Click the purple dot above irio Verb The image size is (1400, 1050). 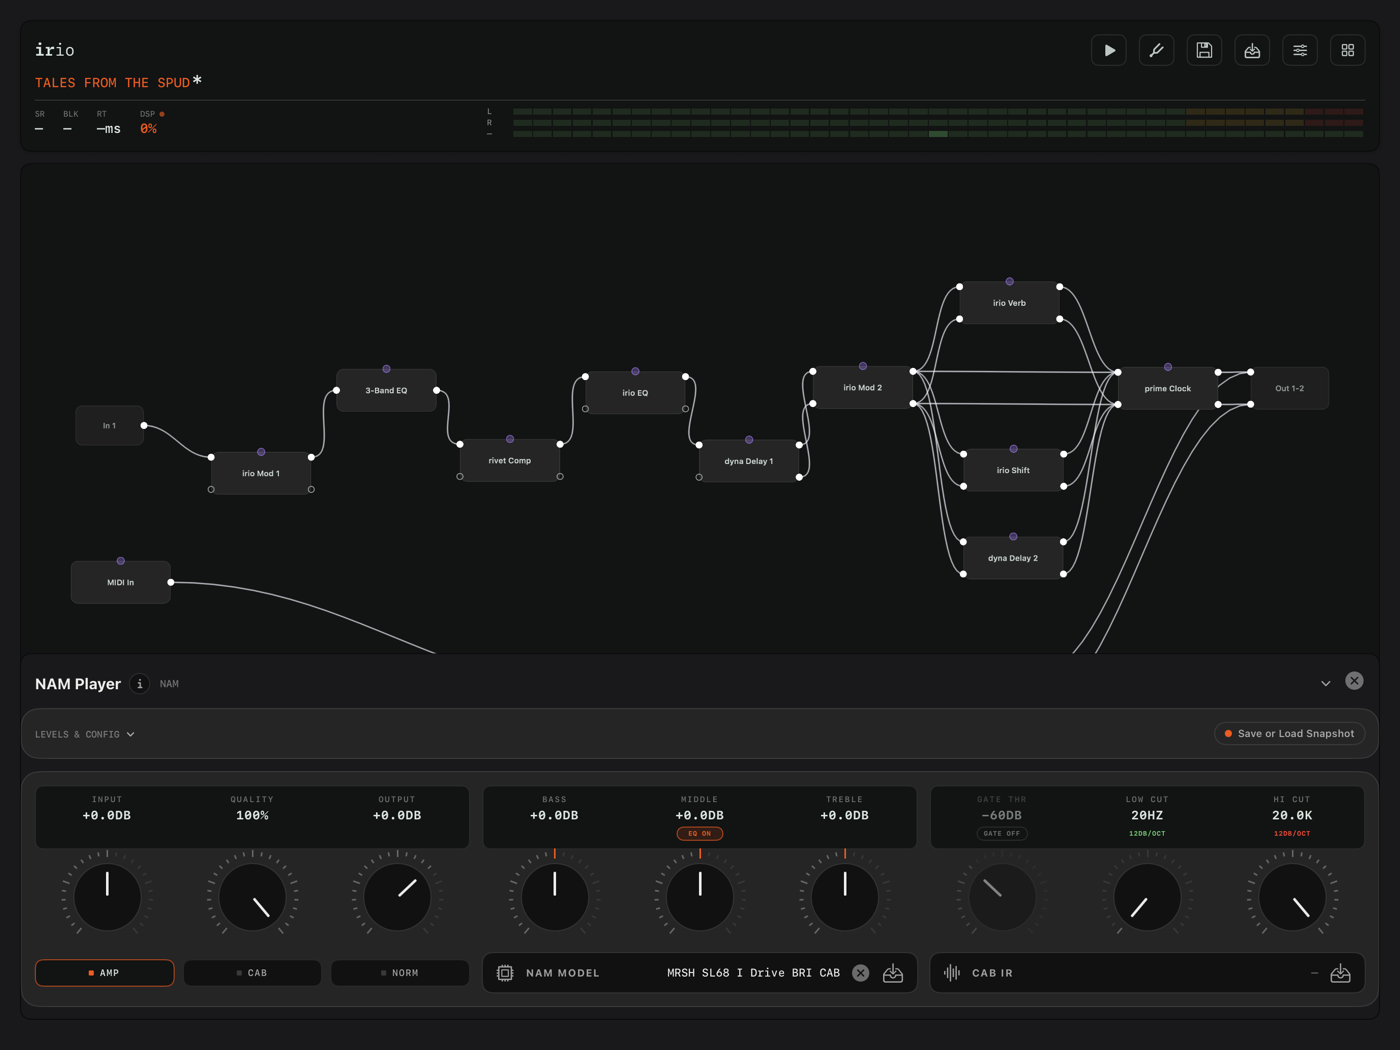coord(1009,282)
